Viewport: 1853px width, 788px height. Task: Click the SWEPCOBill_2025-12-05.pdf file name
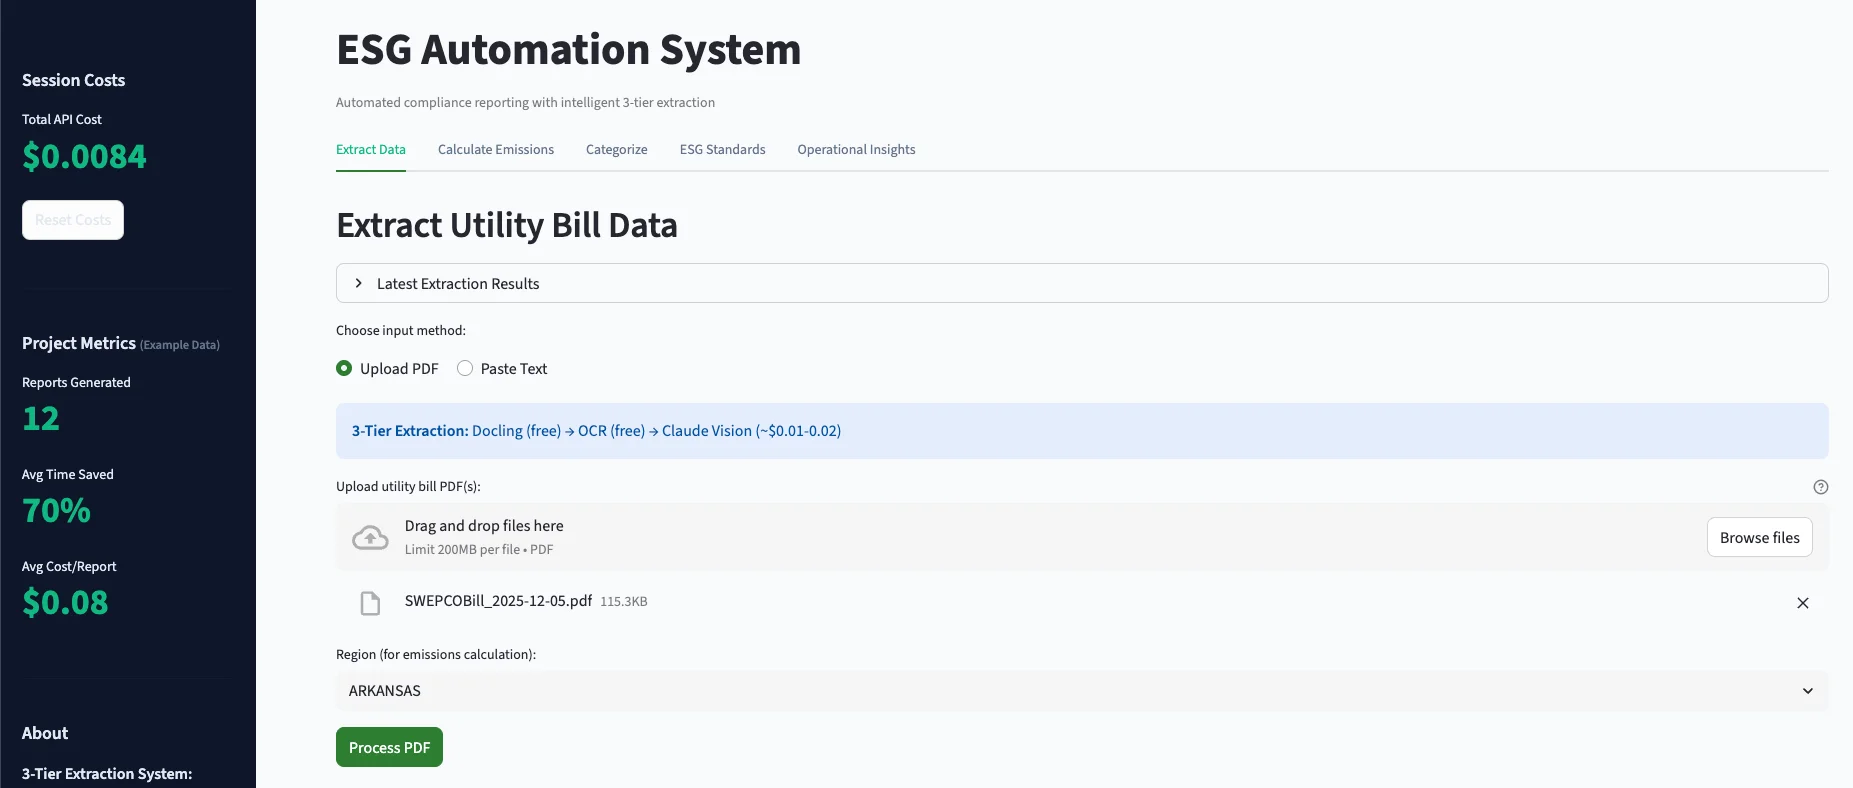[498, 601]
